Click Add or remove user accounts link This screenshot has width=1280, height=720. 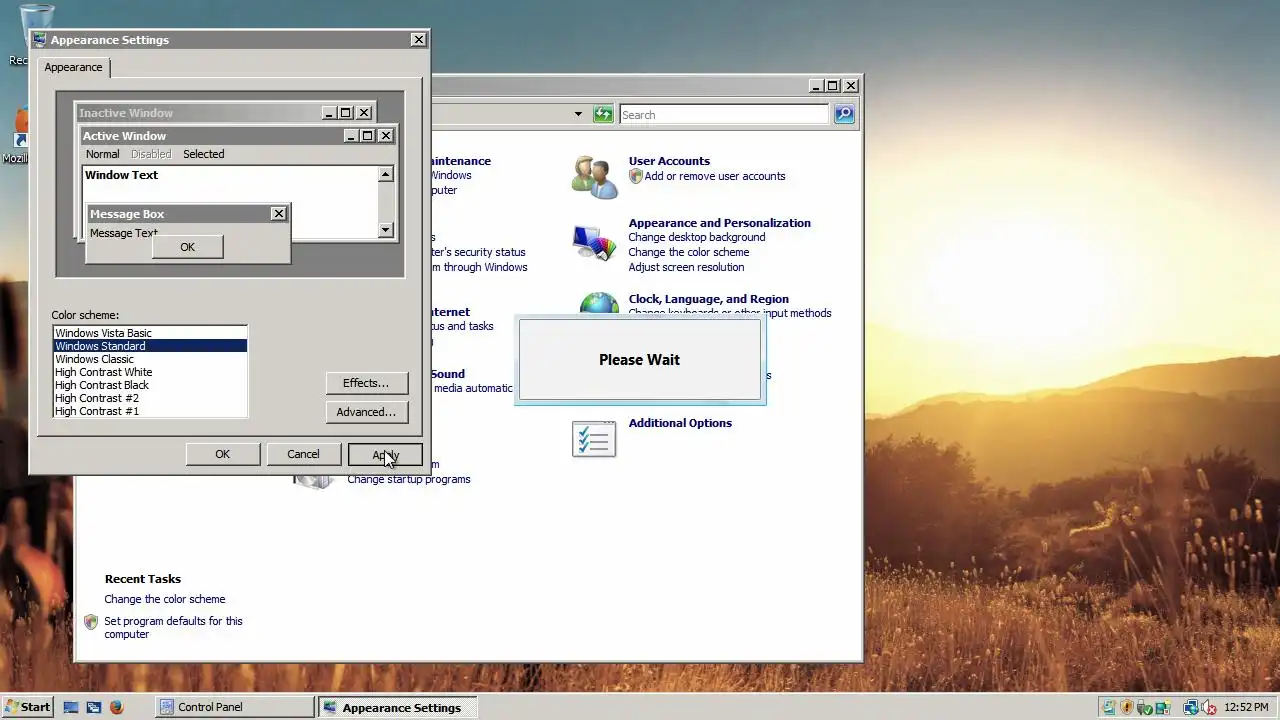(x=715, y=176)
